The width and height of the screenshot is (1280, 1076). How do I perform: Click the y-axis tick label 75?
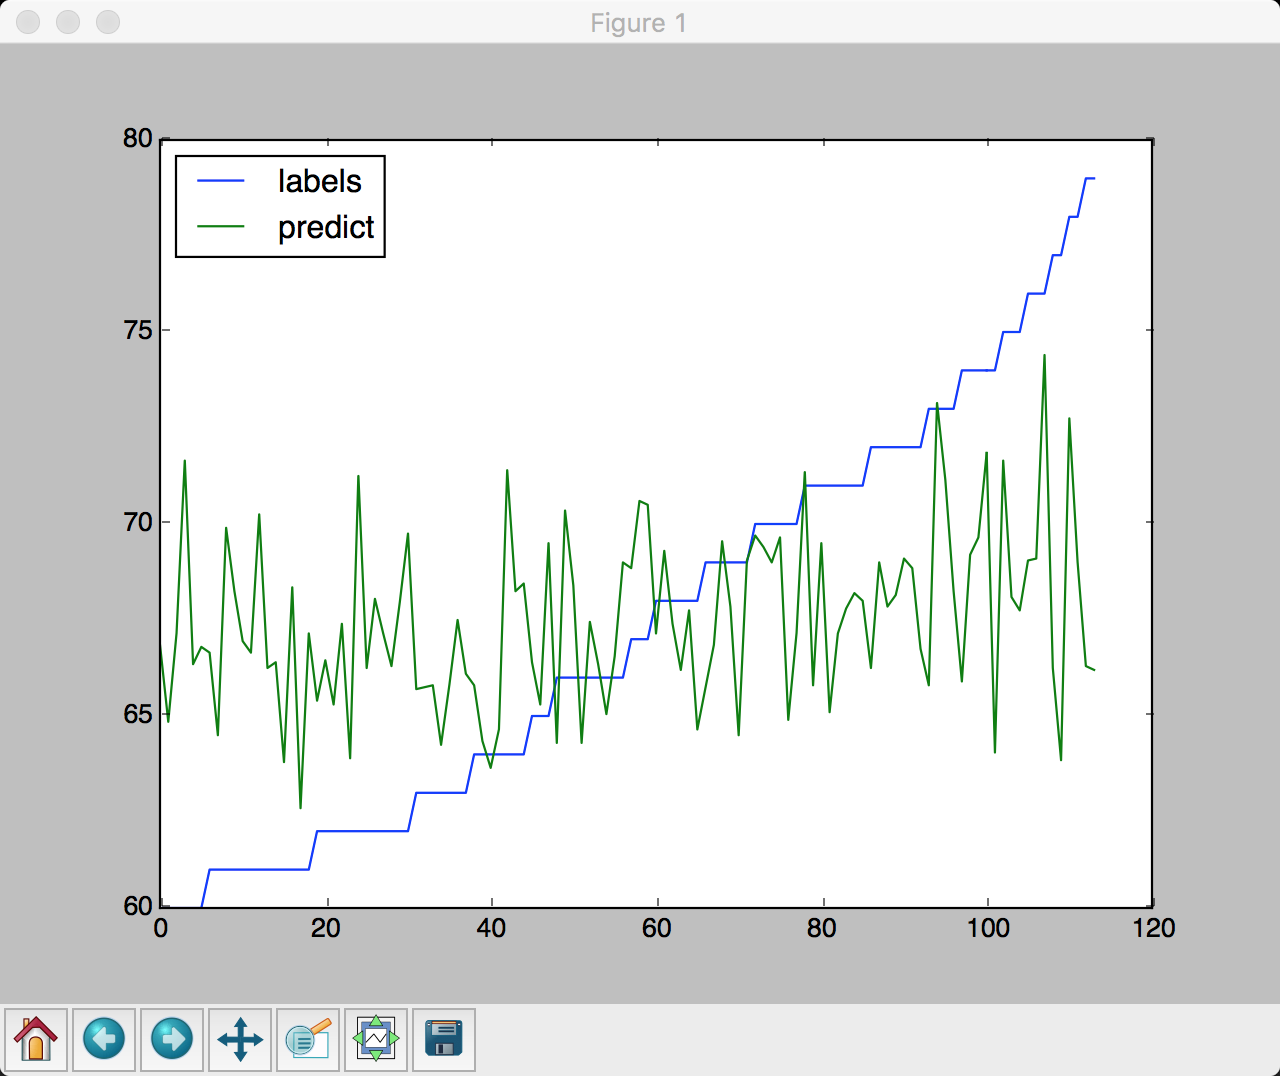[x=137, y=331]
